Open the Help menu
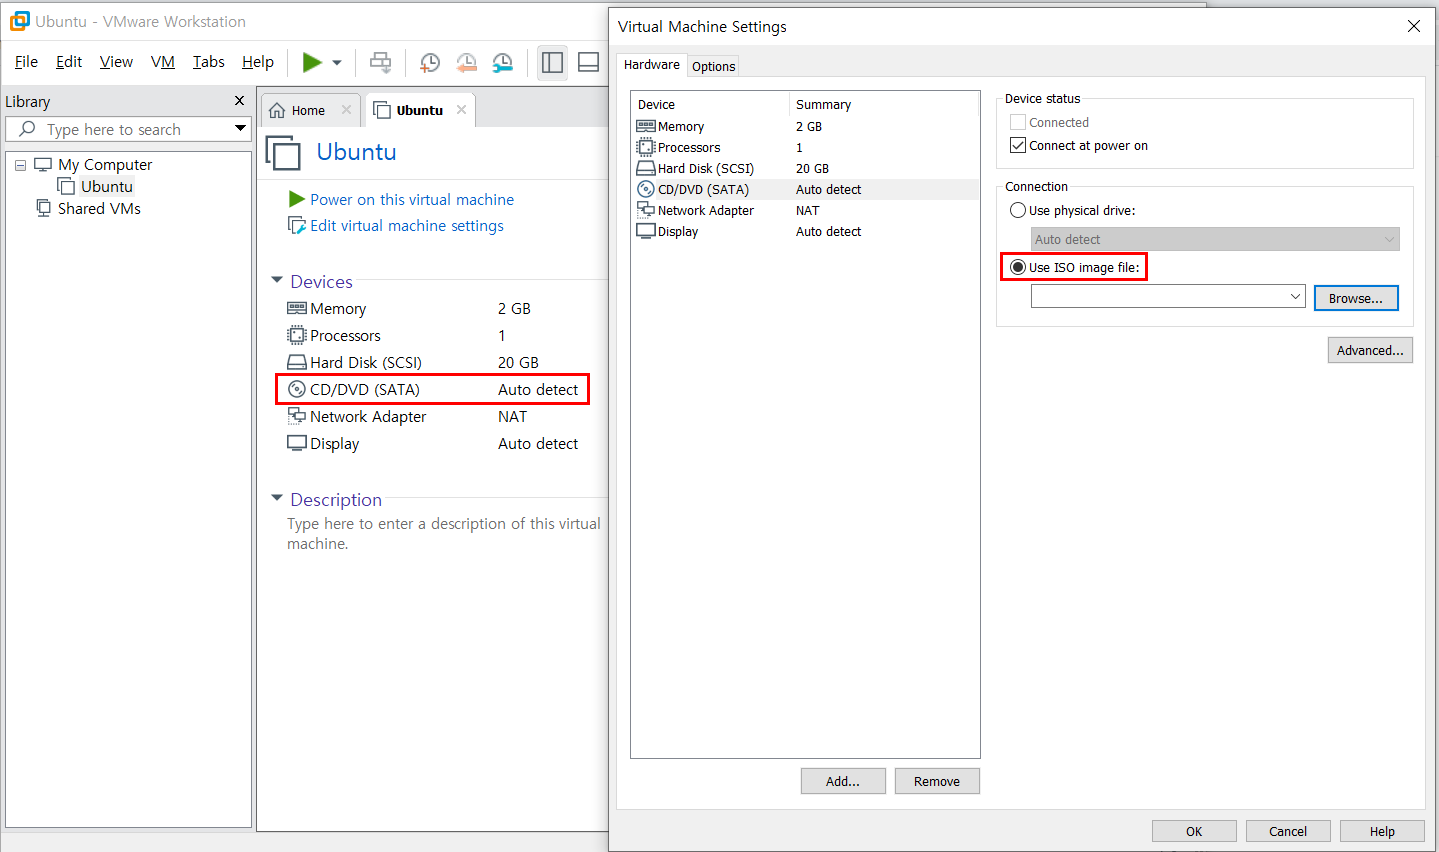 (x=257, y=62)
